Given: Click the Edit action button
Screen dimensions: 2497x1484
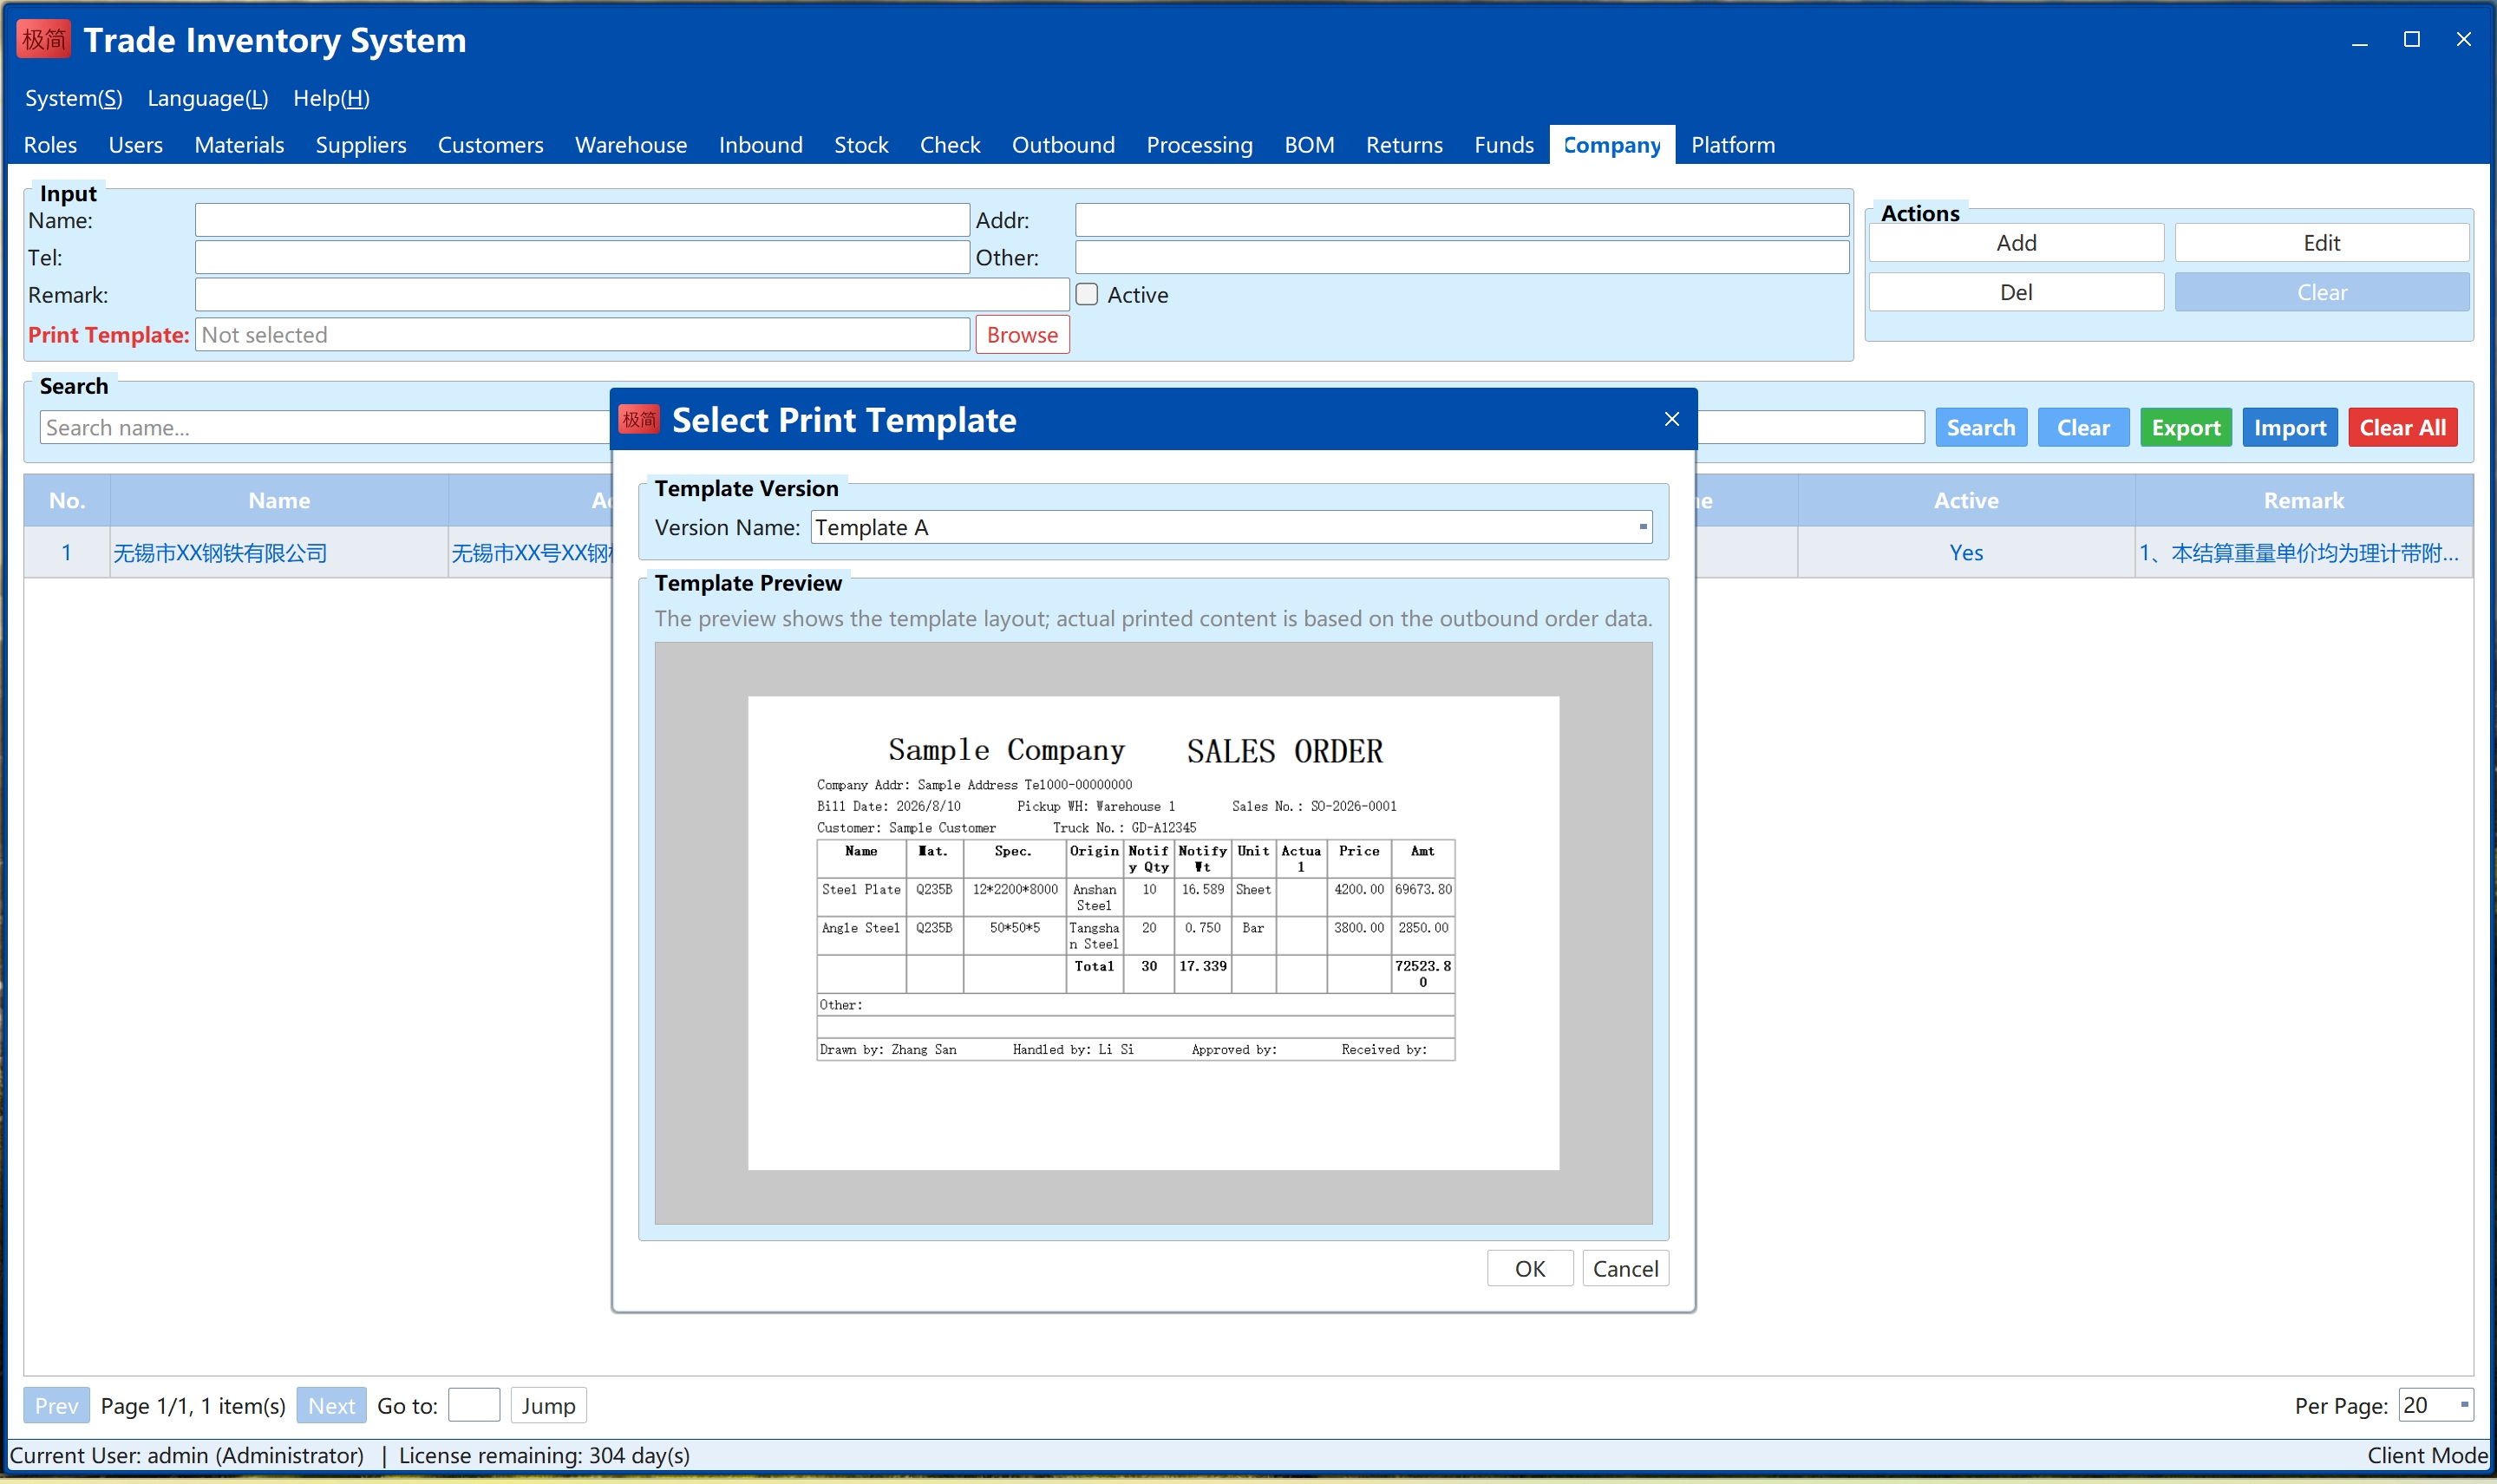Looking at the screenshot, I should [x=2321, y=242].
